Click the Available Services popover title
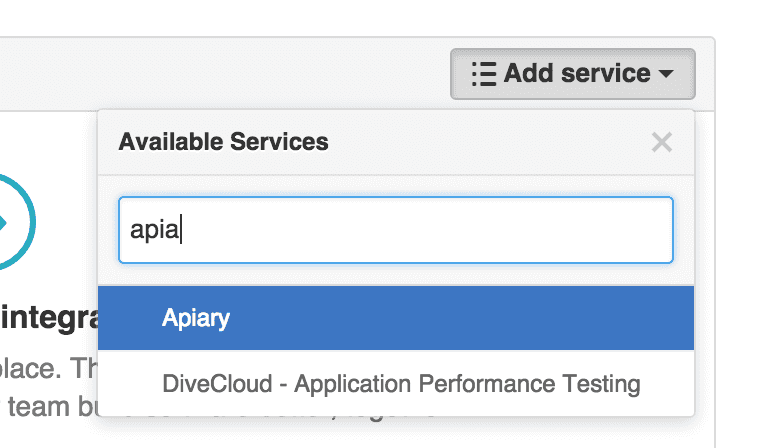The image size is (784, 448). pos(223,142)
